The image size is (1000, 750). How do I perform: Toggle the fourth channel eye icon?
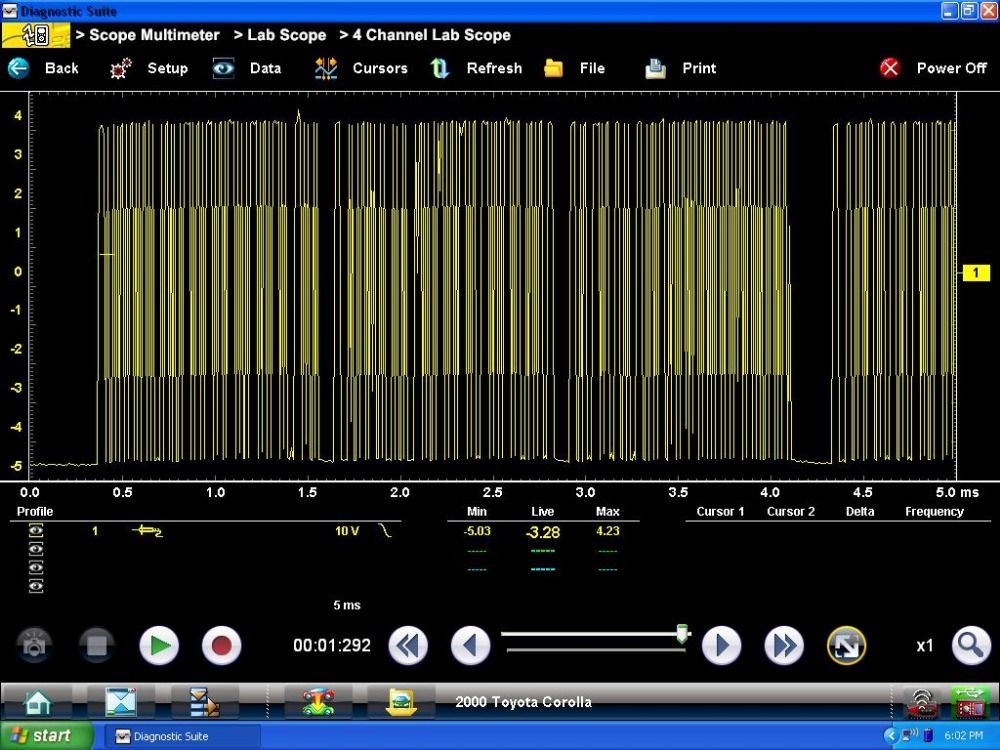point(36,586)
